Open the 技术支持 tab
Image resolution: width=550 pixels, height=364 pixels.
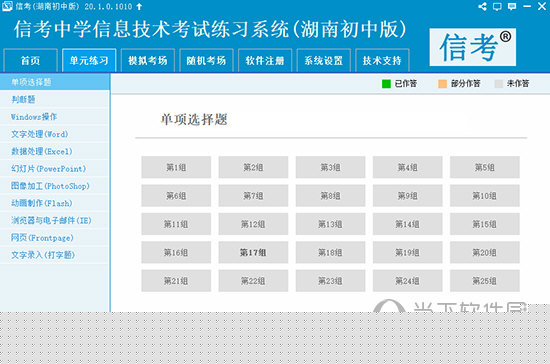382,60
